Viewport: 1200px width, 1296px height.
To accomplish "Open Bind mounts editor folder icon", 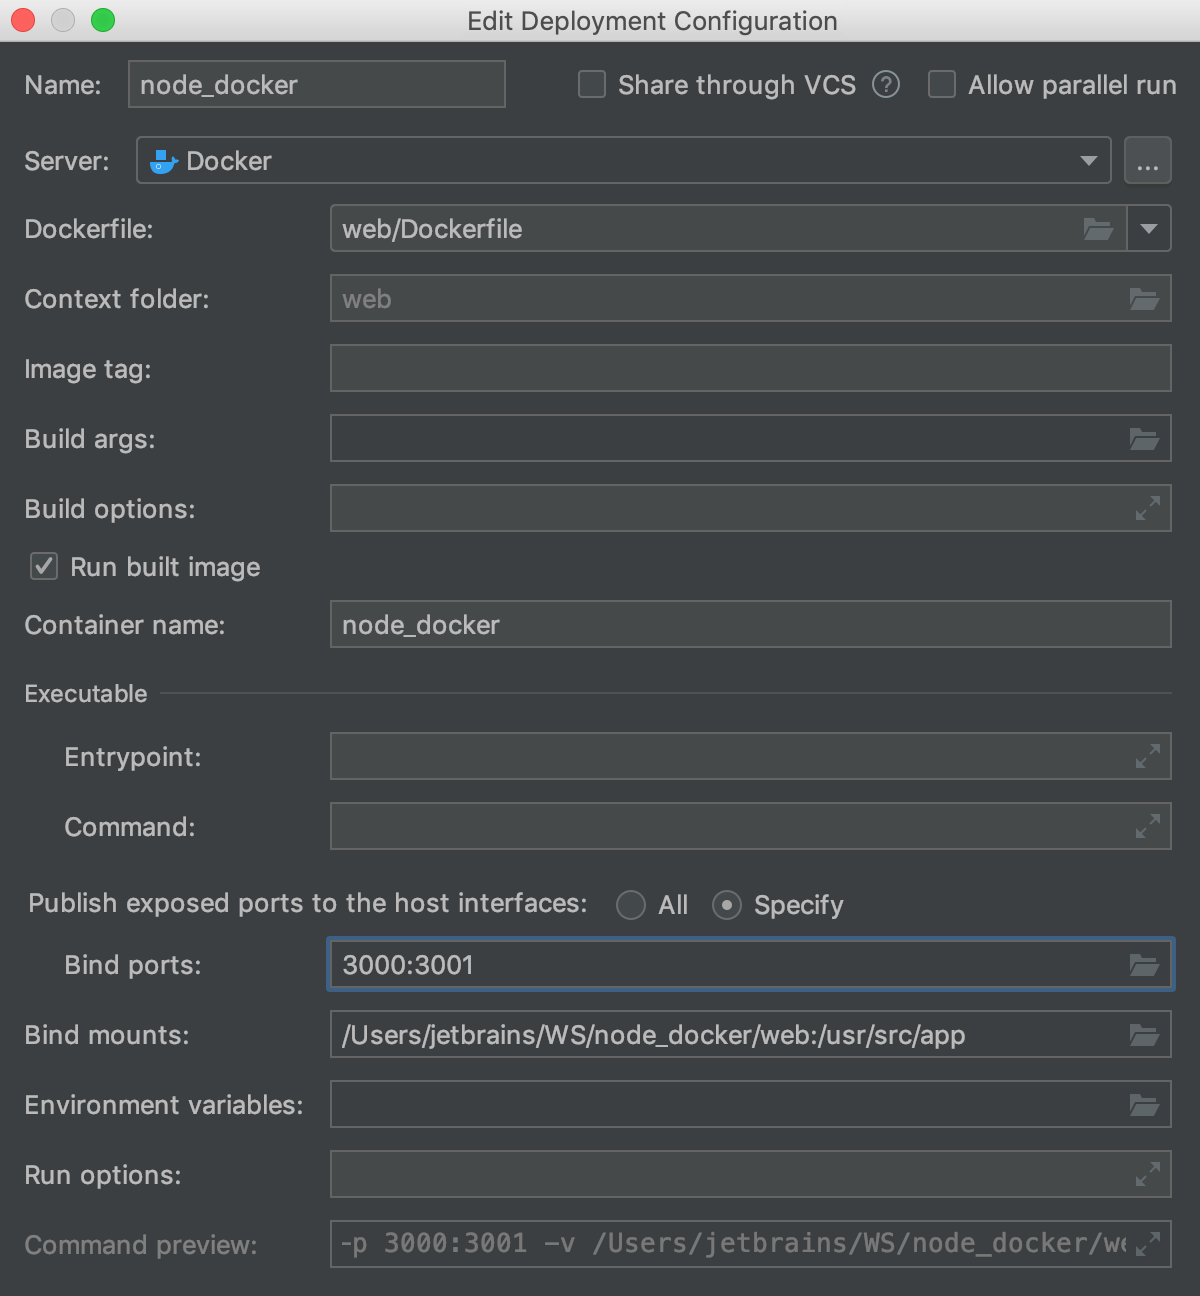I will pyautogui.click(x=1144, y=1035).
